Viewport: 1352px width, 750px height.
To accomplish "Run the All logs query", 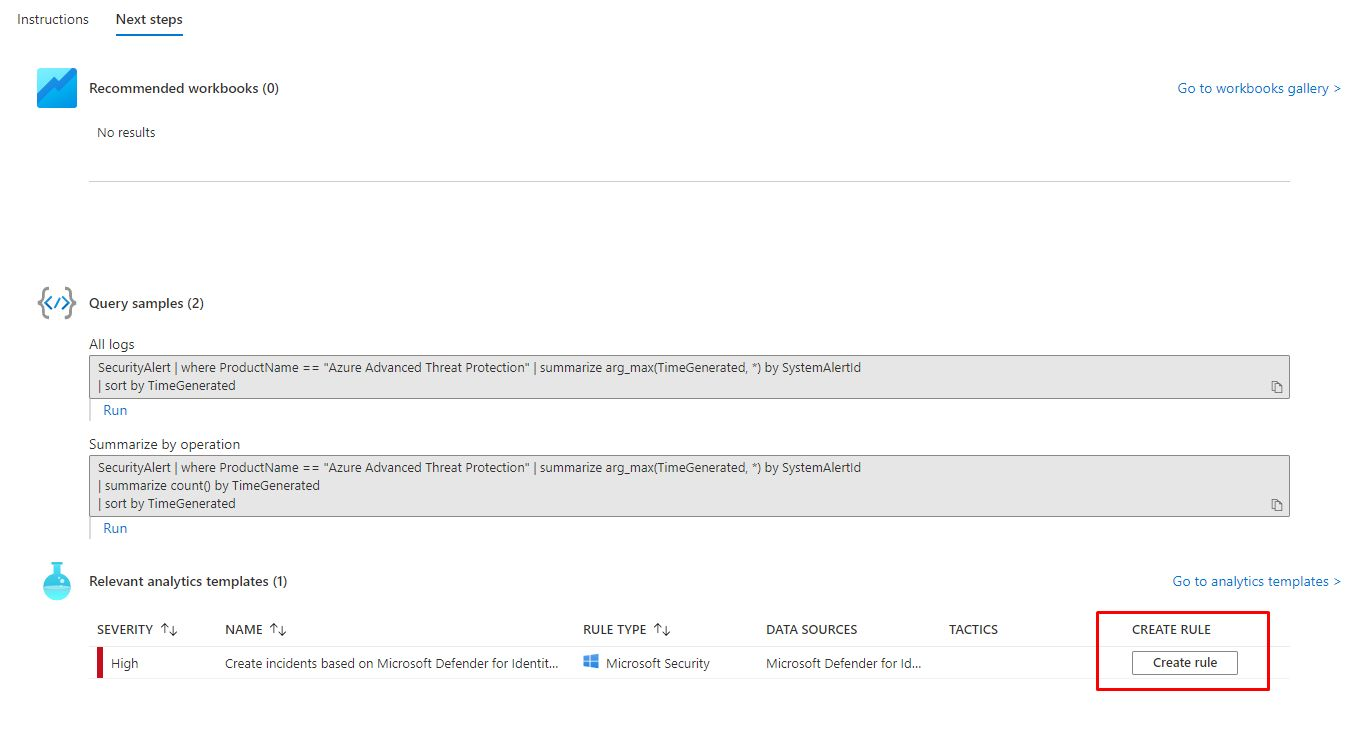I will 115,410.
